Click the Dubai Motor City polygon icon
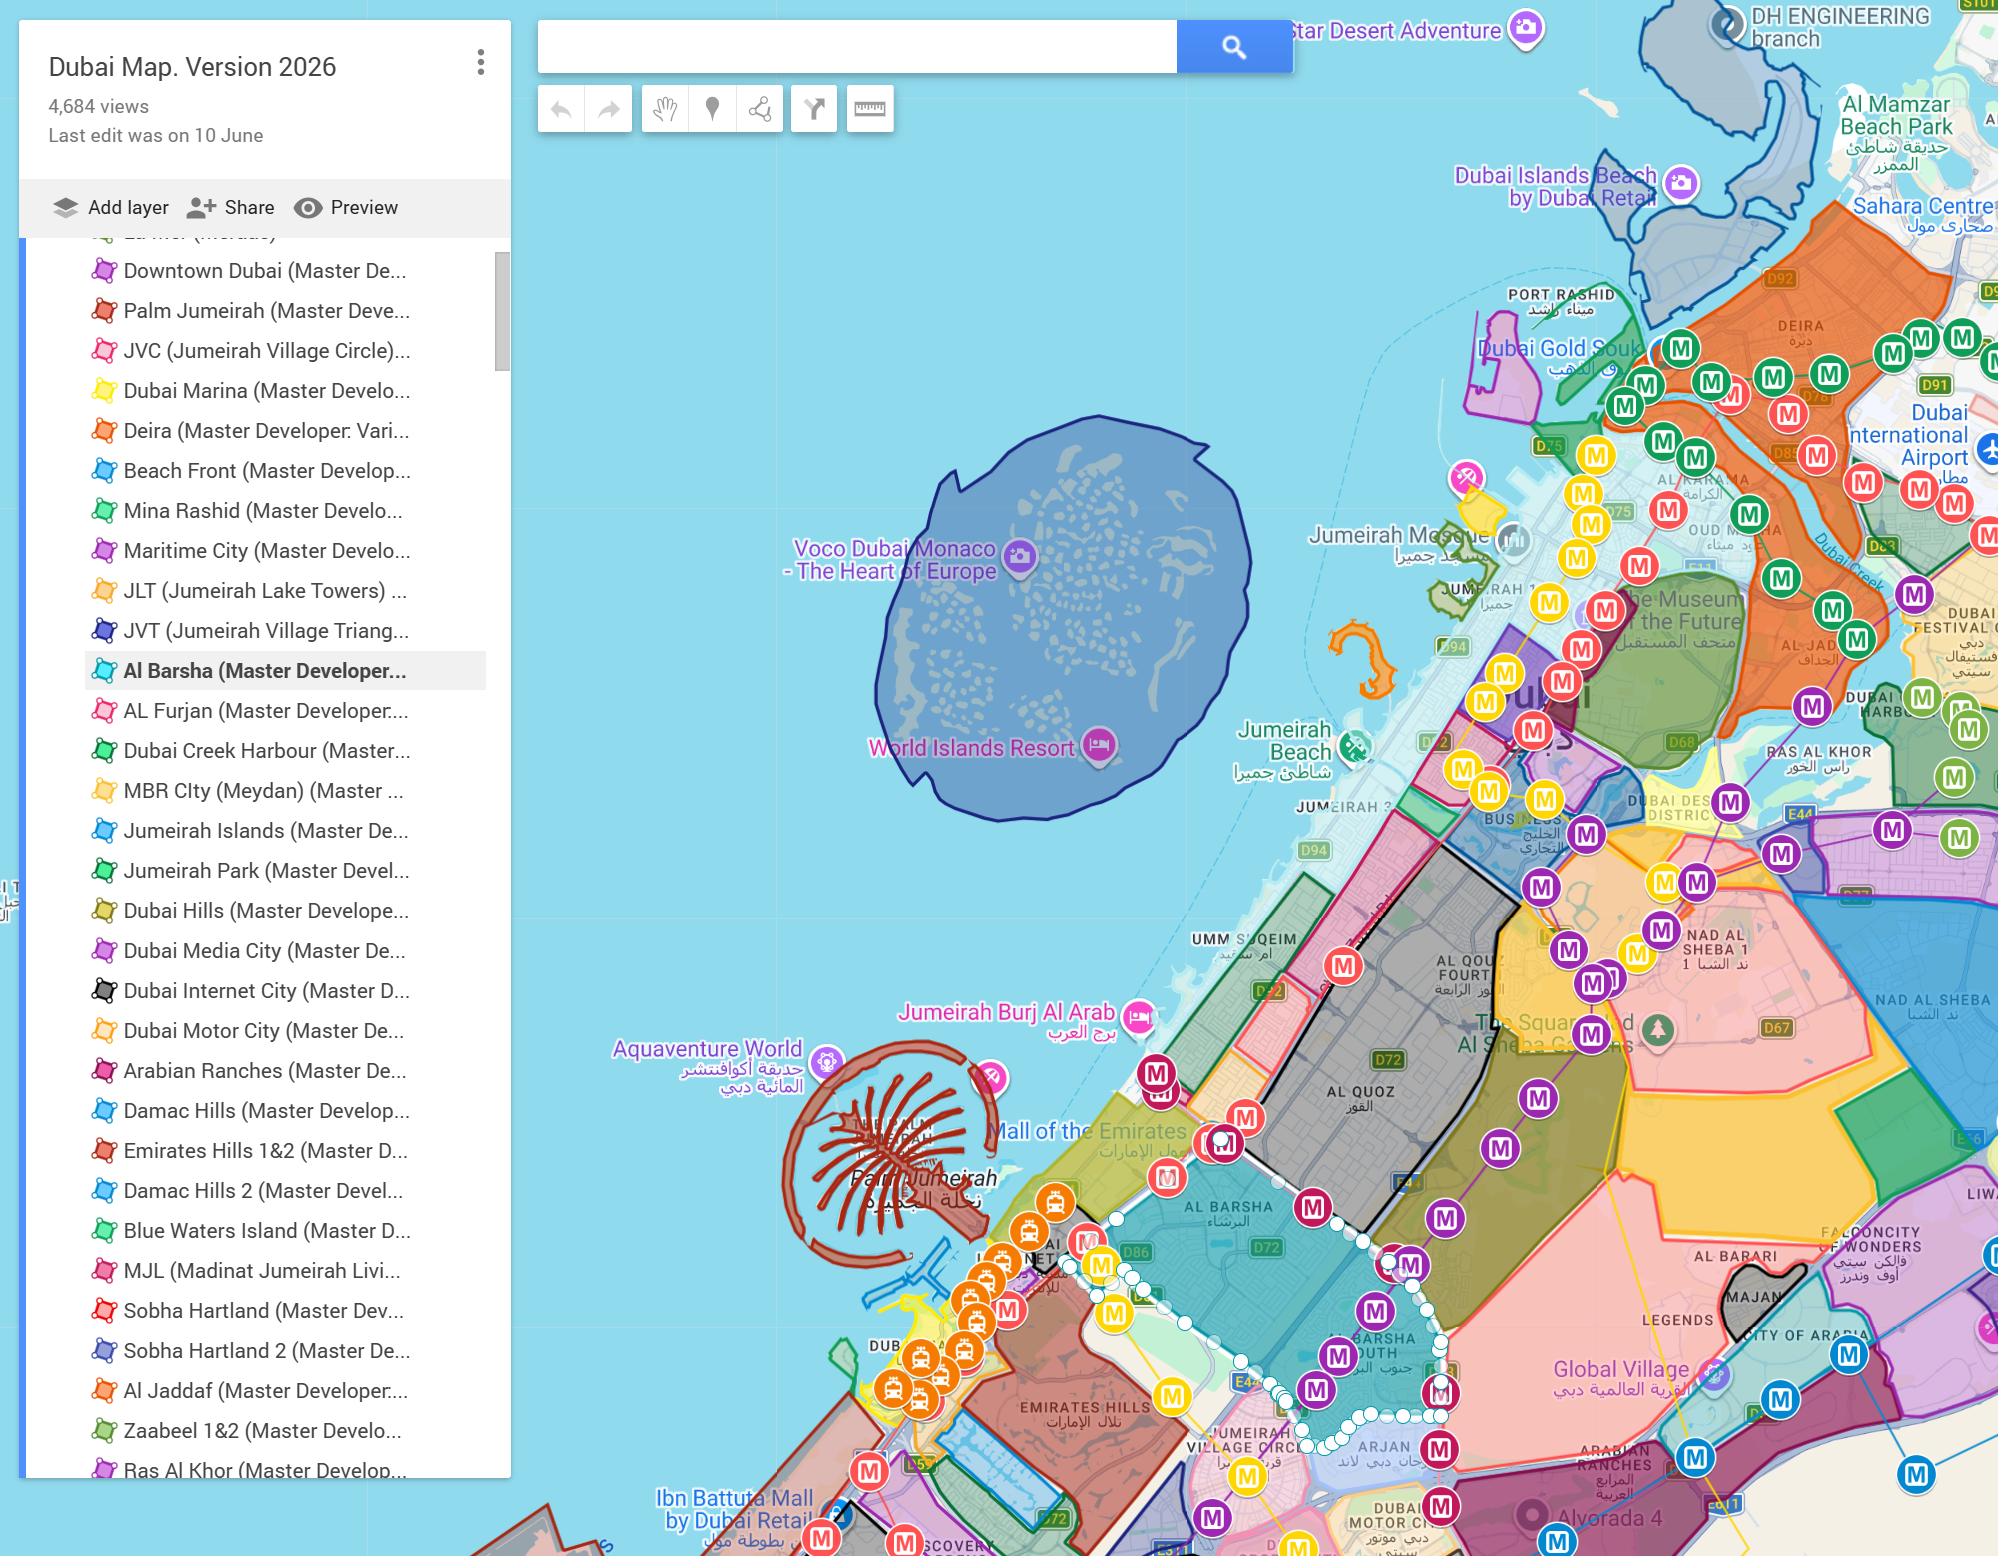Image resolution: width=1998 pixels, height=1556 pixels. click(x=104, y=1030)
